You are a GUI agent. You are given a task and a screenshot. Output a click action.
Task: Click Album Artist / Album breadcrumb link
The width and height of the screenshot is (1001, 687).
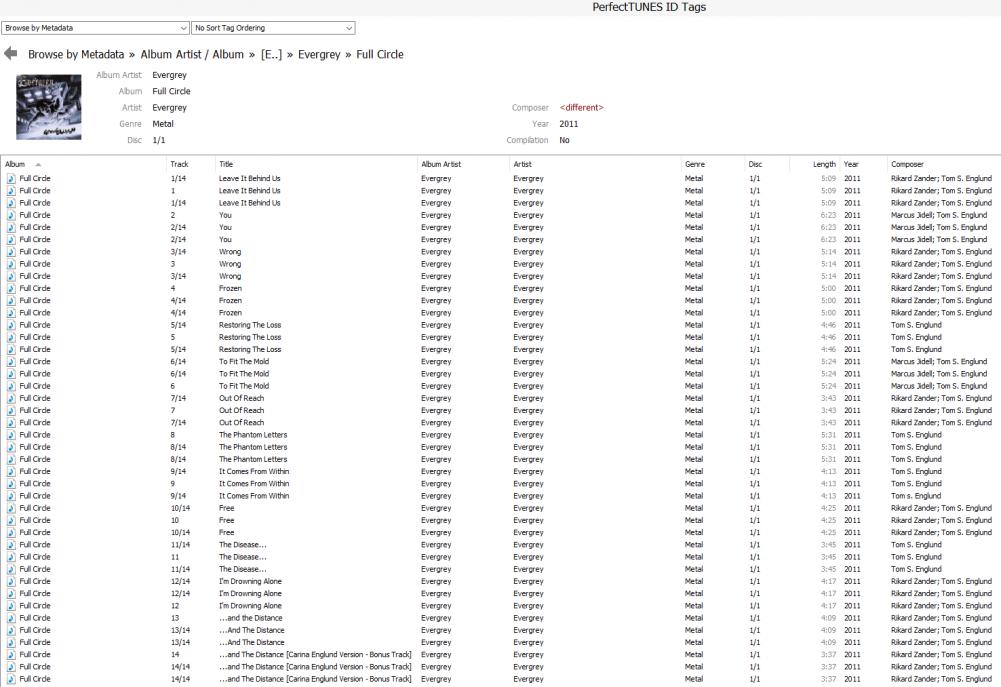192,54
